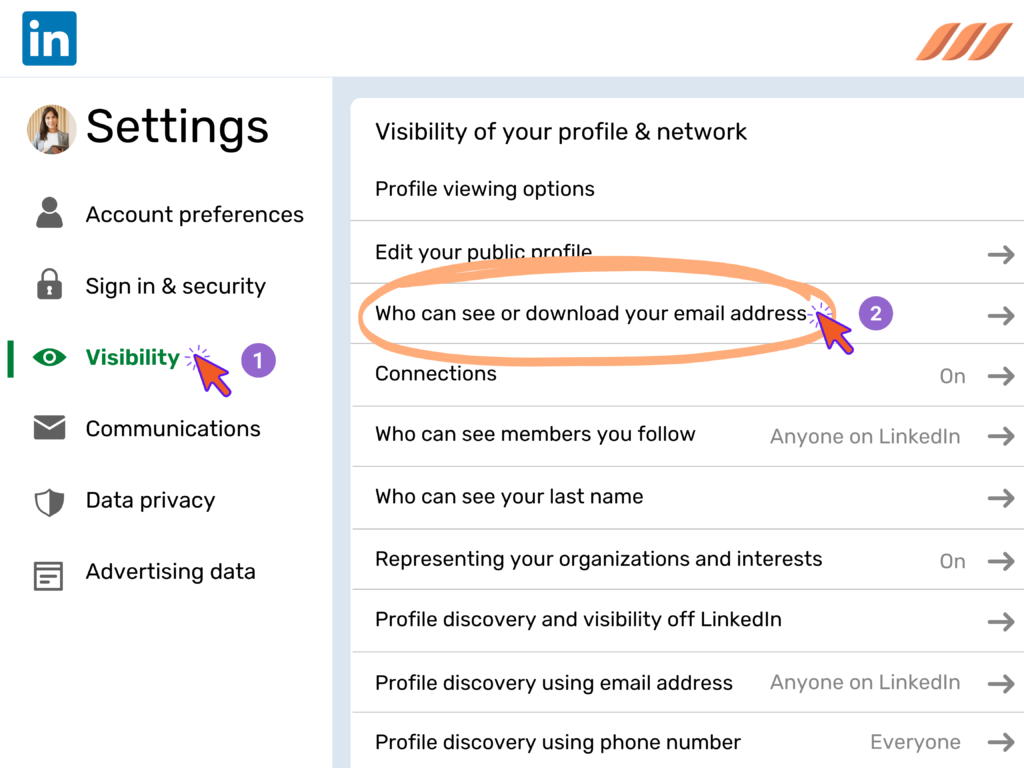Select the Visibility eye icon
Viewport: 1024px width, 768px height.
click(x=48, y=357)
